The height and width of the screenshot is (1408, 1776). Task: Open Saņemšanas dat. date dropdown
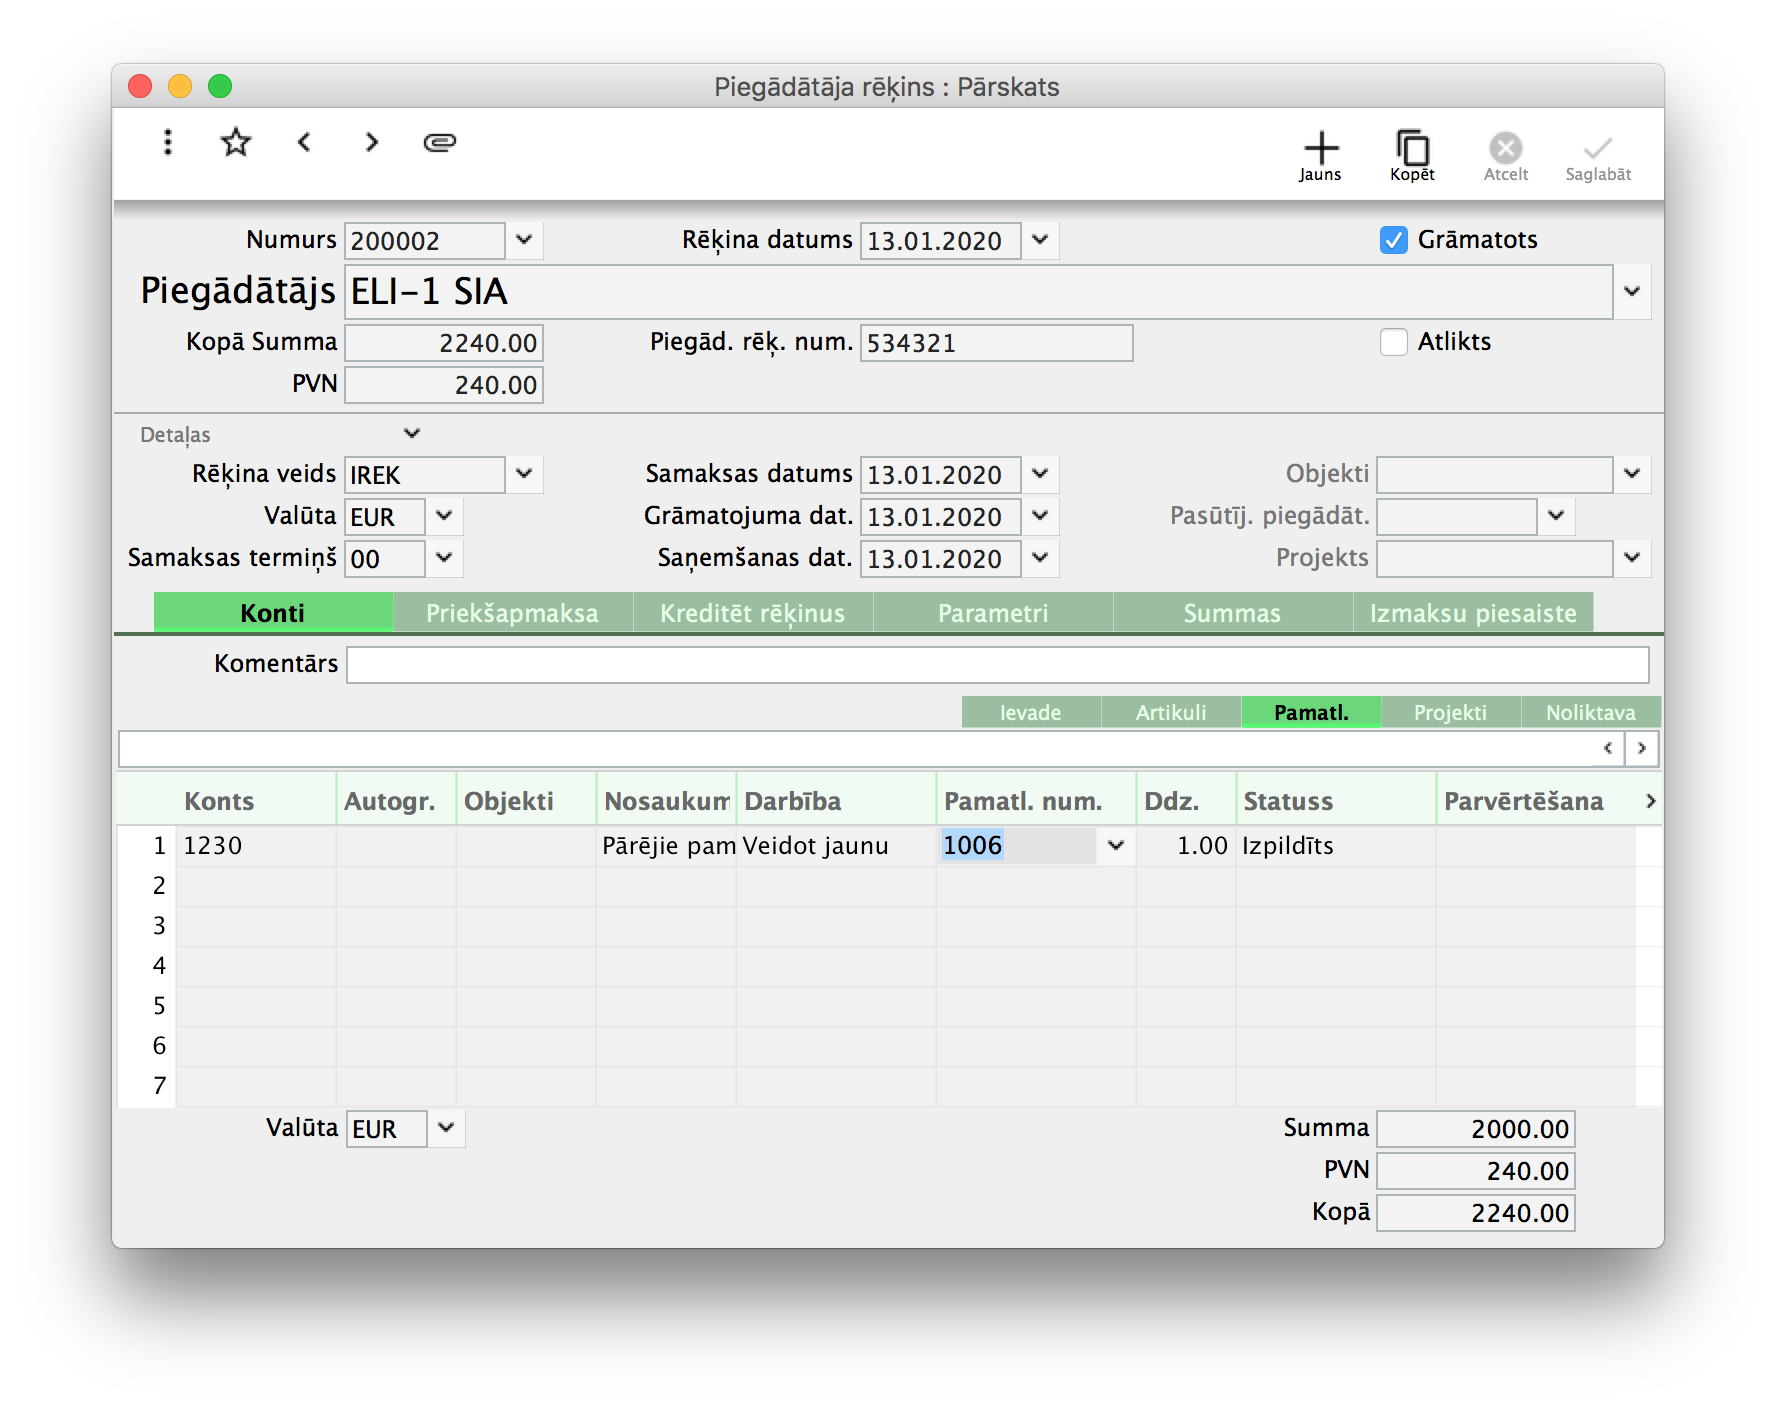click(x=1040, y=558)
